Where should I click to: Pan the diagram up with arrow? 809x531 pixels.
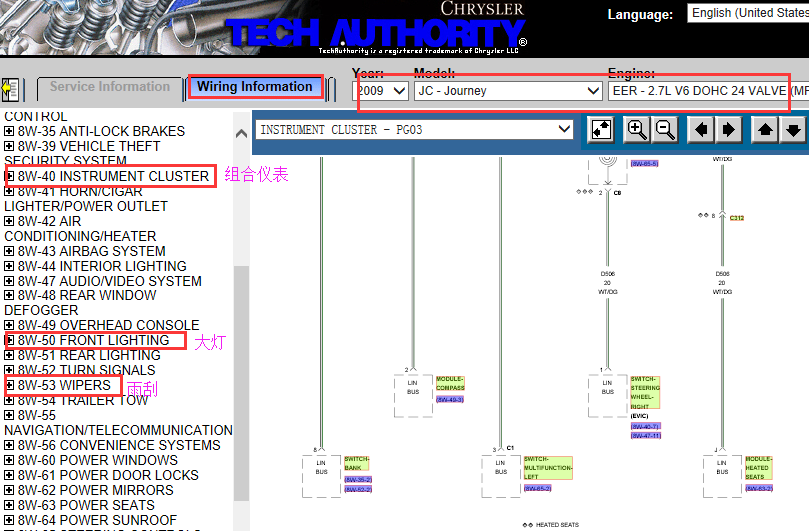coord(765,129)
